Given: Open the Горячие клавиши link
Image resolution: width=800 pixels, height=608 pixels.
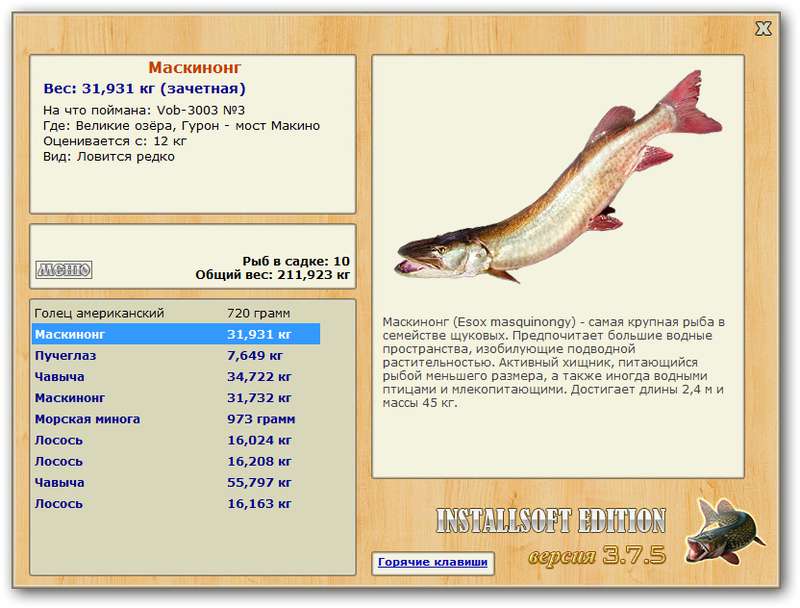Looking at the screenshot, I should coord(433,563).
